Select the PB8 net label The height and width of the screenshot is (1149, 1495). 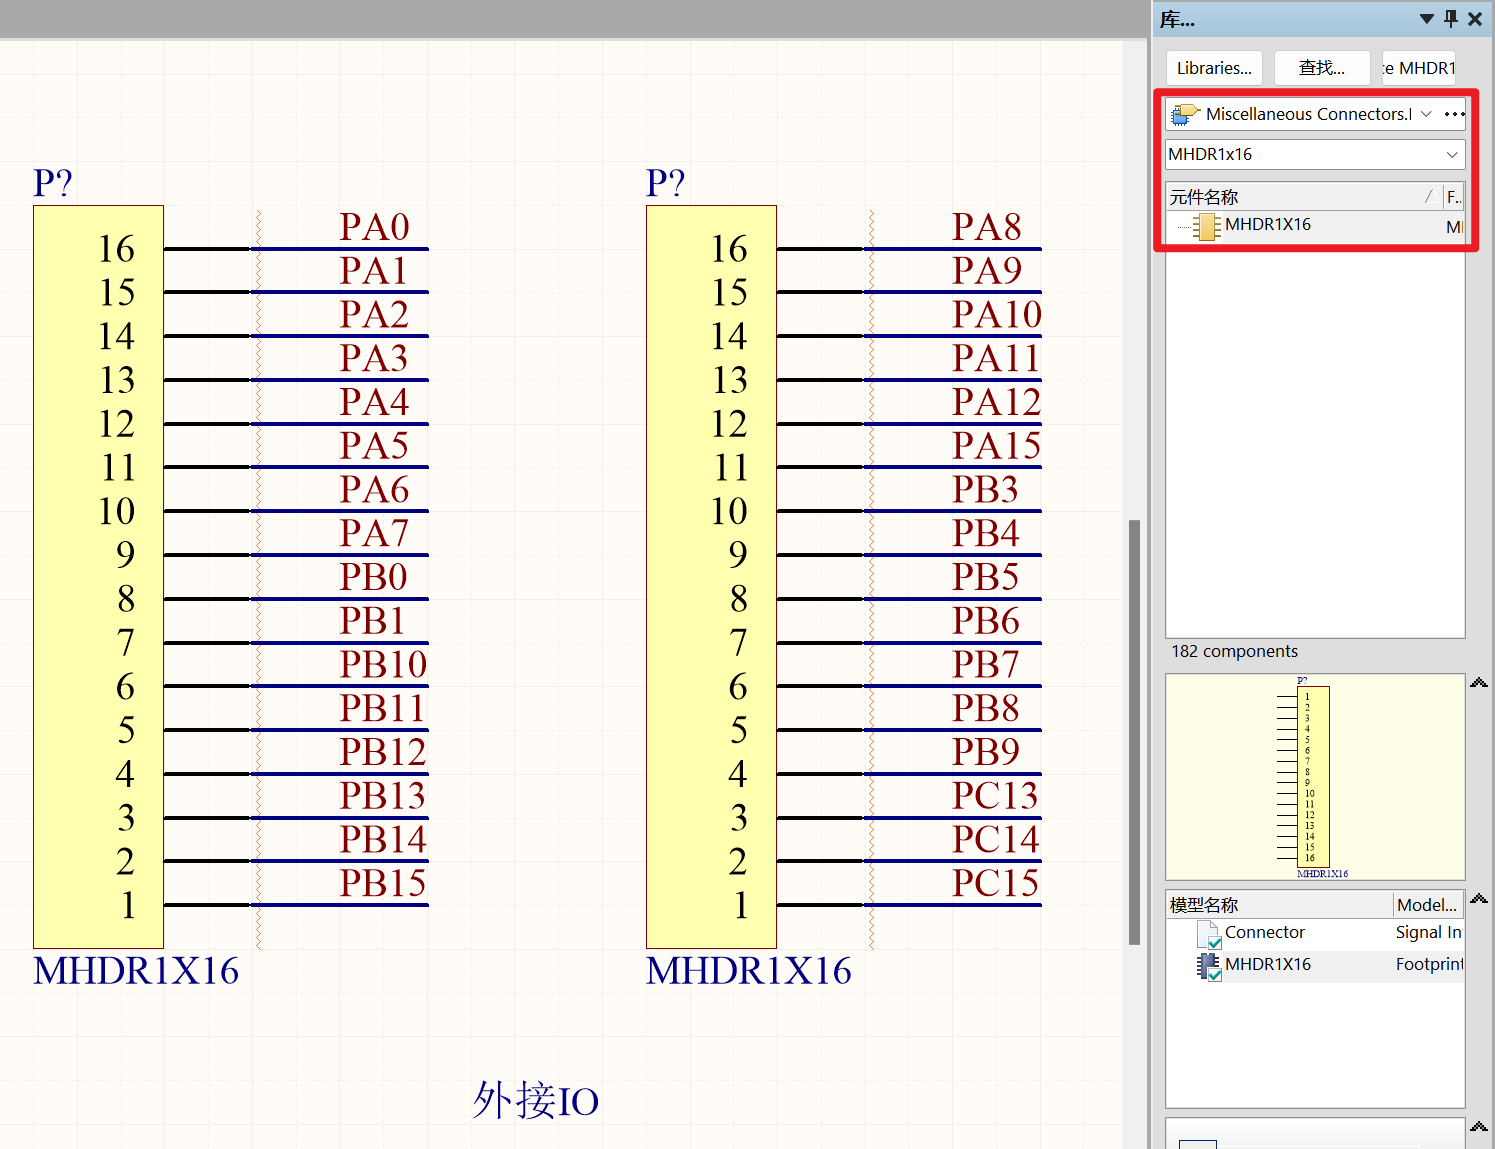click(x=986, y=709)
